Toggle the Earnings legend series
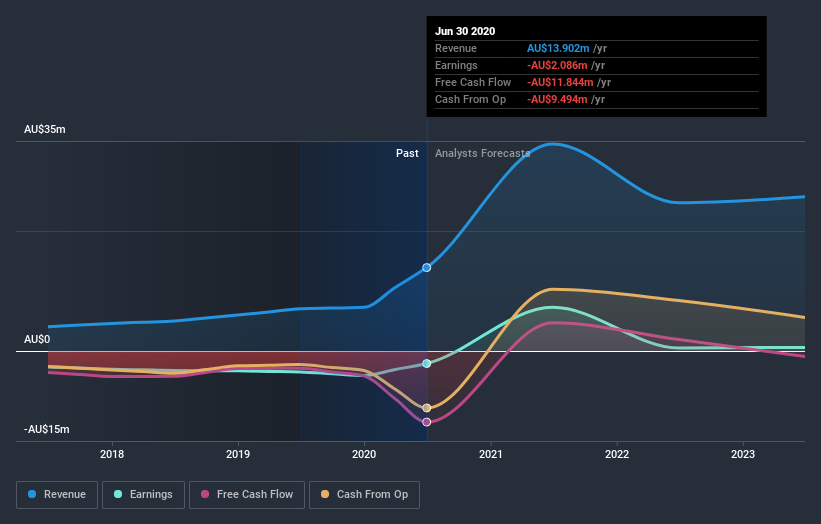This screenshot has height=524, width=821. pos(143,495)
